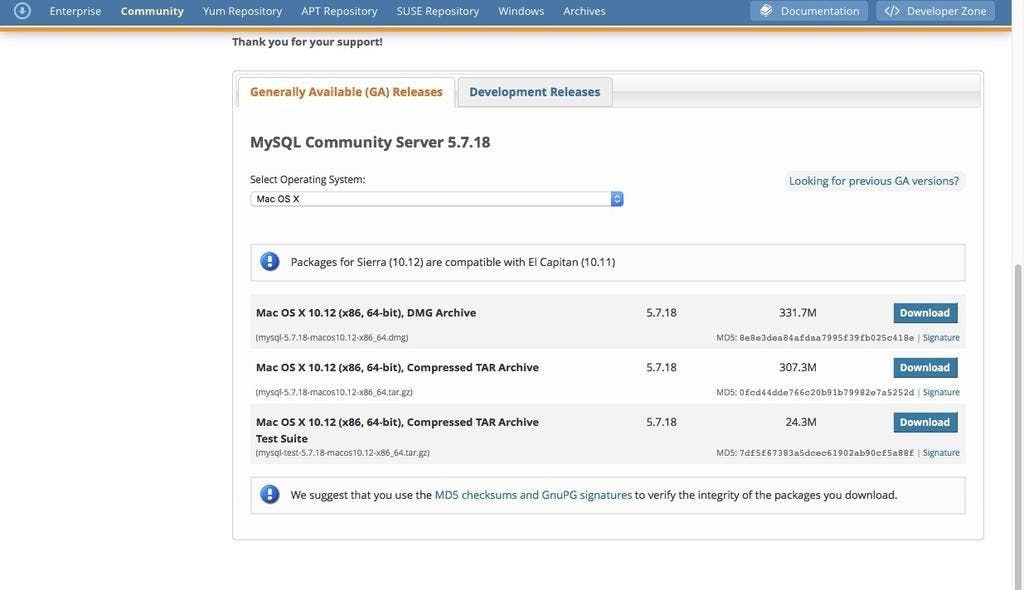1024x590 pixels.
Task: Click the Documentation book icon
Action: point(766,11)
